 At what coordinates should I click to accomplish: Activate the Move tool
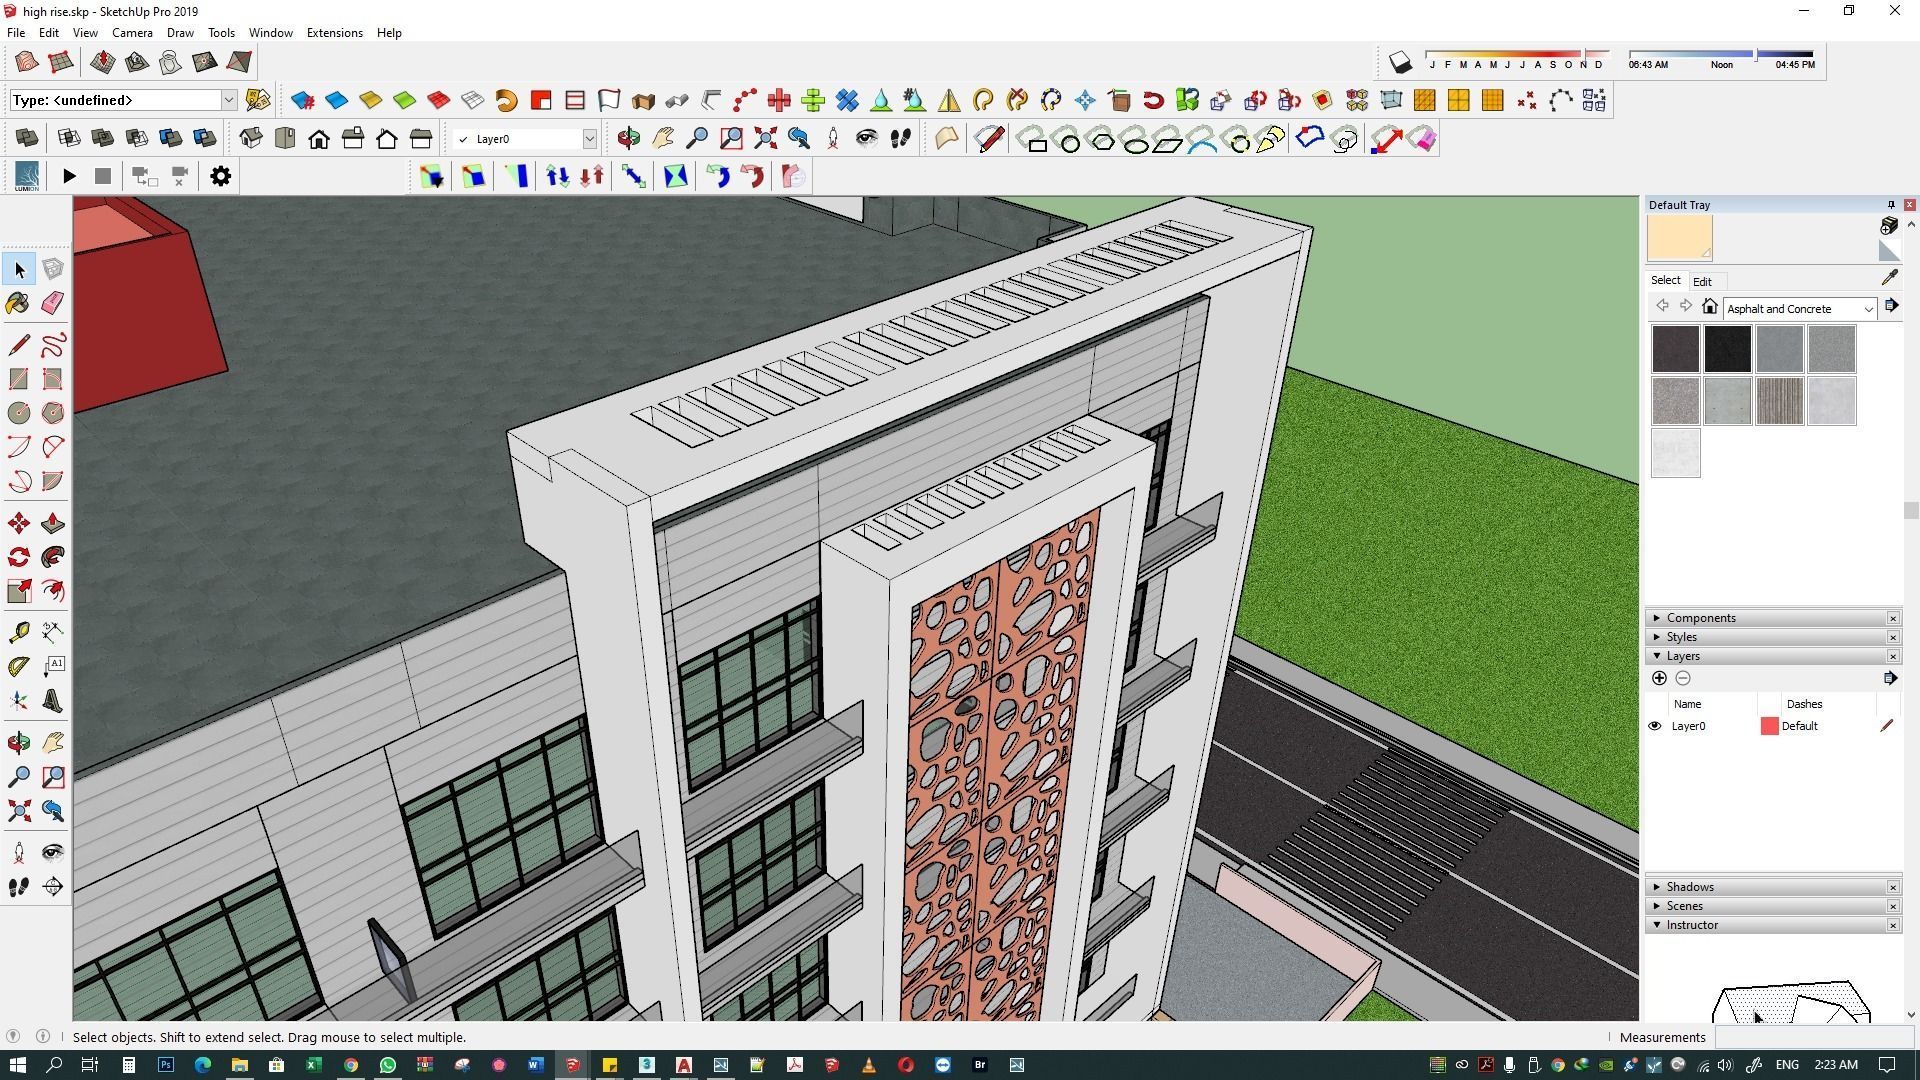(x=18, y=523)
